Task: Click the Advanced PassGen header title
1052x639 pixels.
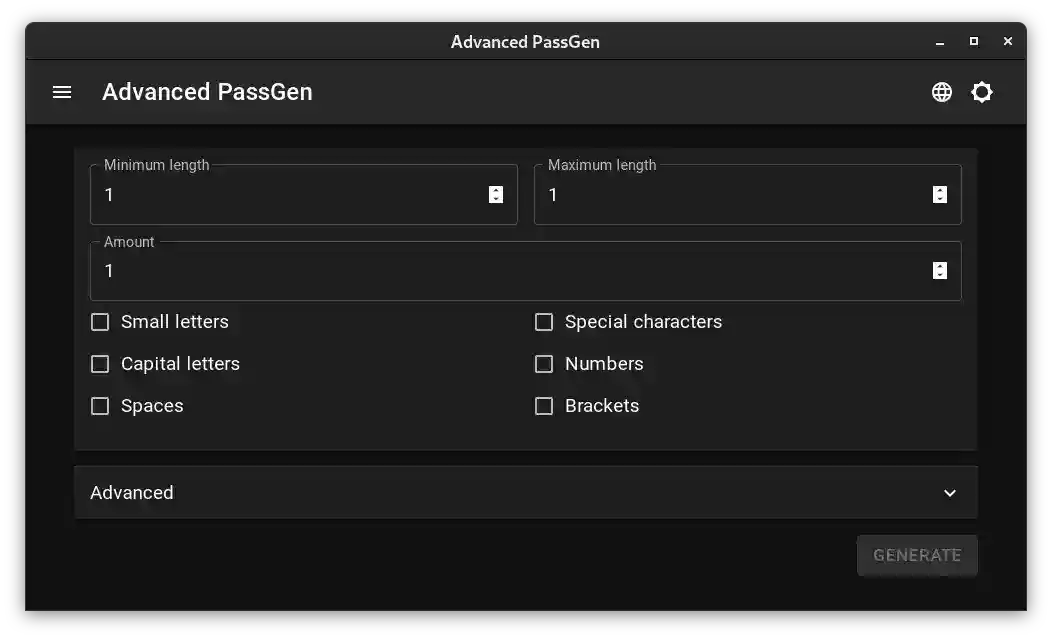Action: [x=207, y=91]
